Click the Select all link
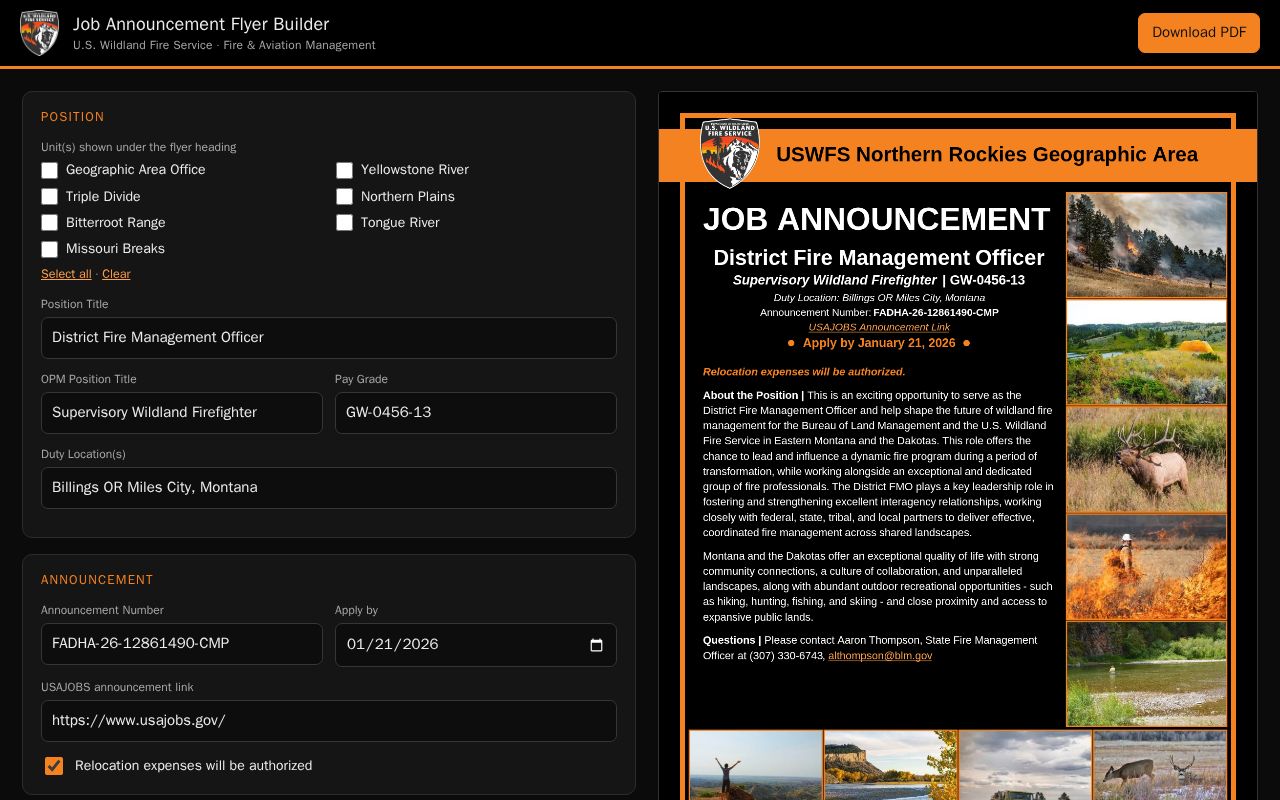Screen dimensions: 1280x800 66,274
